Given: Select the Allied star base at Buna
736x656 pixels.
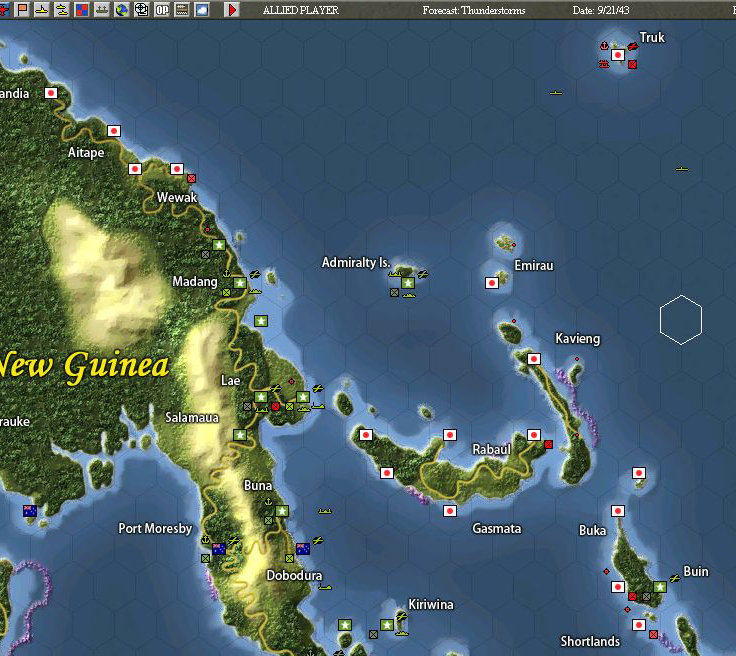Looking at the screenshot, I should click(282, 511).
